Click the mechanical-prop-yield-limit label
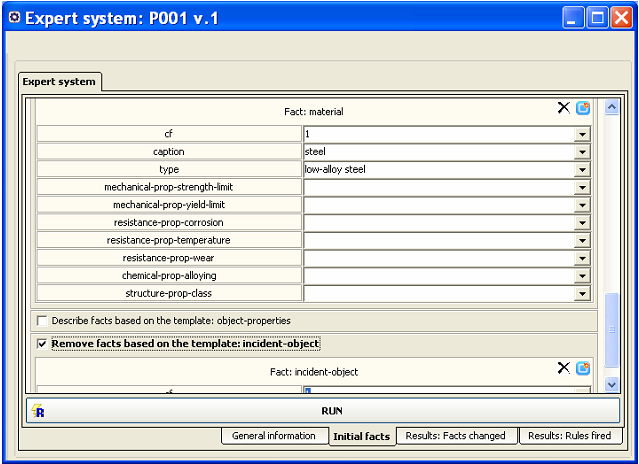 click(169, 205)
